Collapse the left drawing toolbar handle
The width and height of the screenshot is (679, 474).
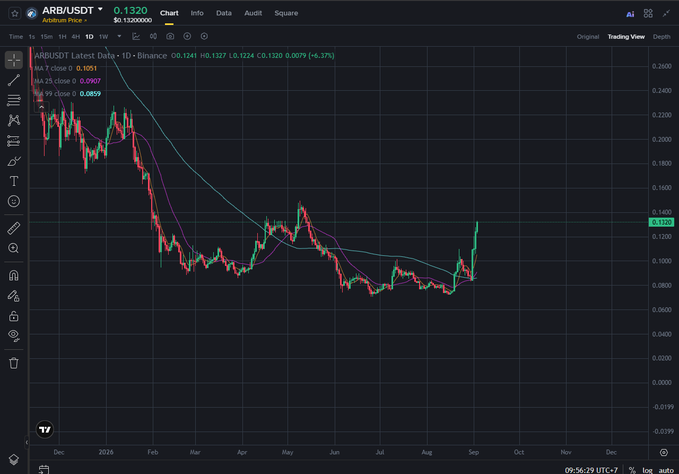coord(26,442)
